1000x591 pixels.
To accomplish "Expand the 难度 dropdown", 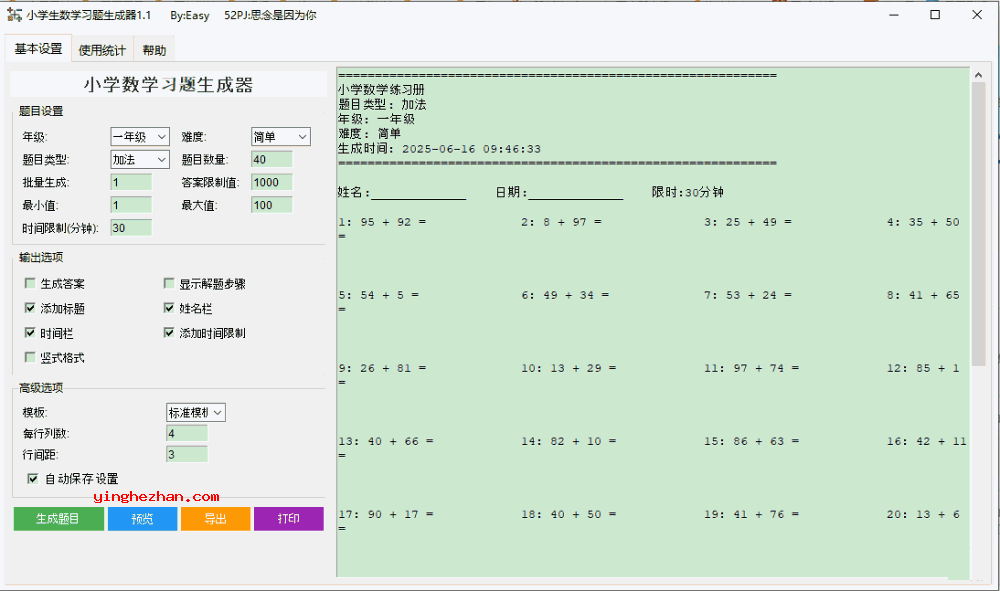I will pyautogui.click(x=281, y=136).
